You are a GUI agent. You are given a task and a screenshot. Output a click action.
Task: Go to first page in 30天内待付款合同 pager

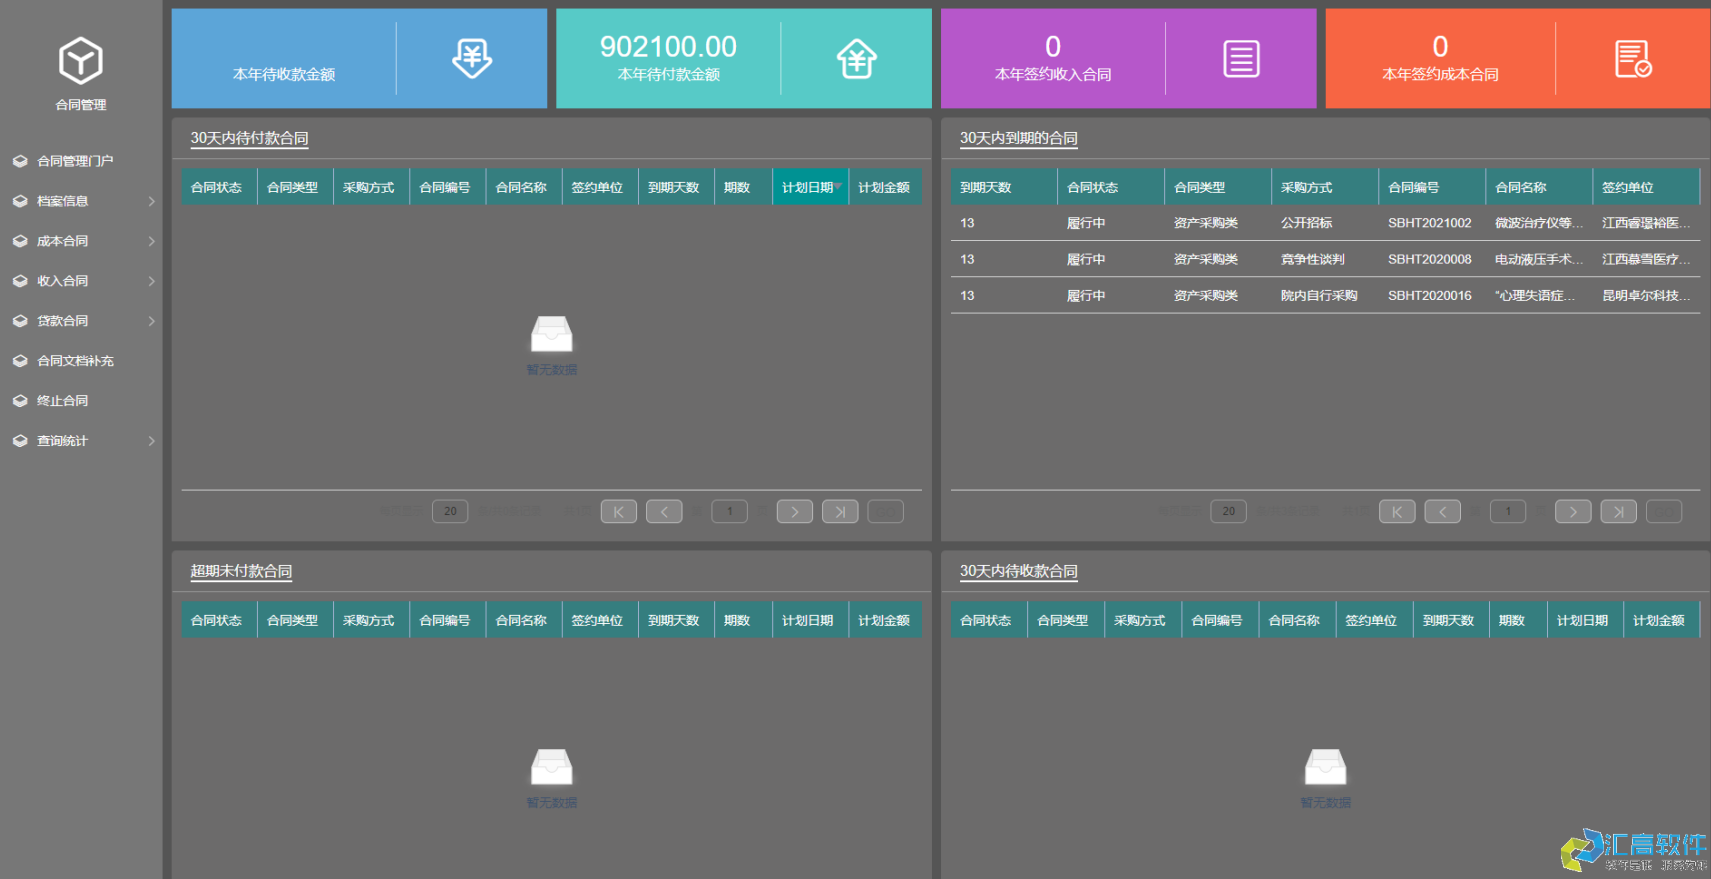[618, 512]
